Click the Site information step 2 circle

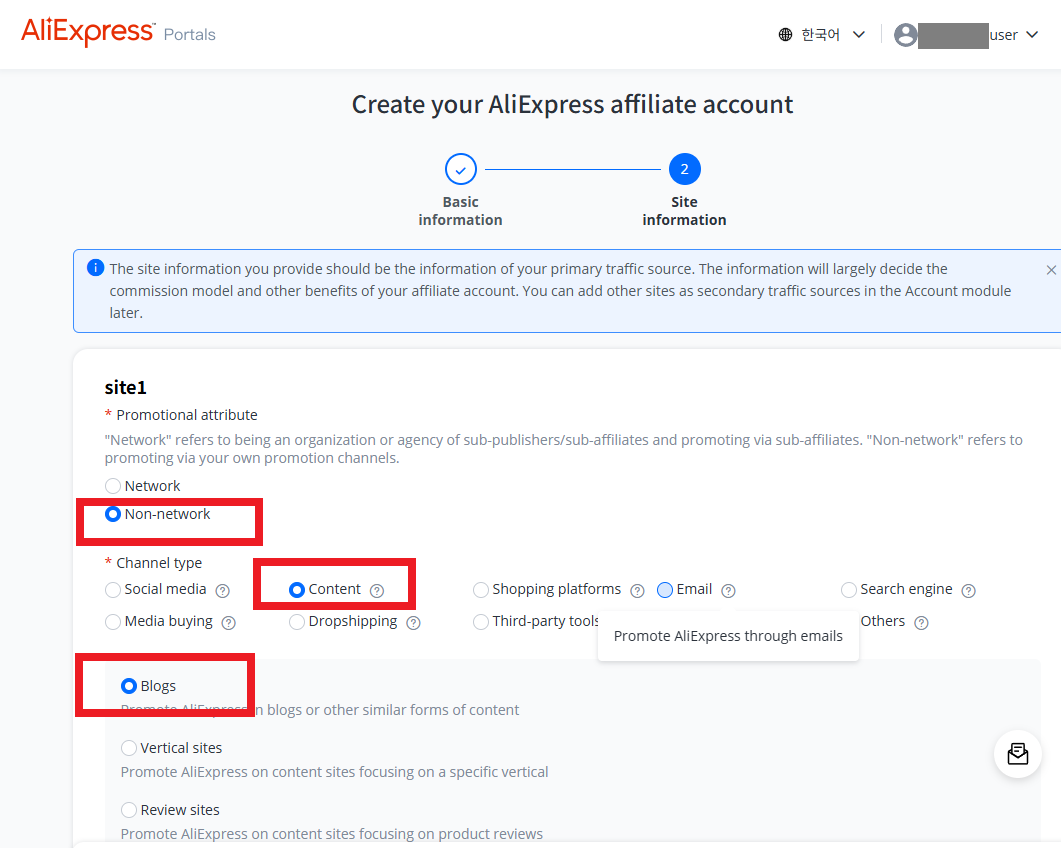click(684, 169)
